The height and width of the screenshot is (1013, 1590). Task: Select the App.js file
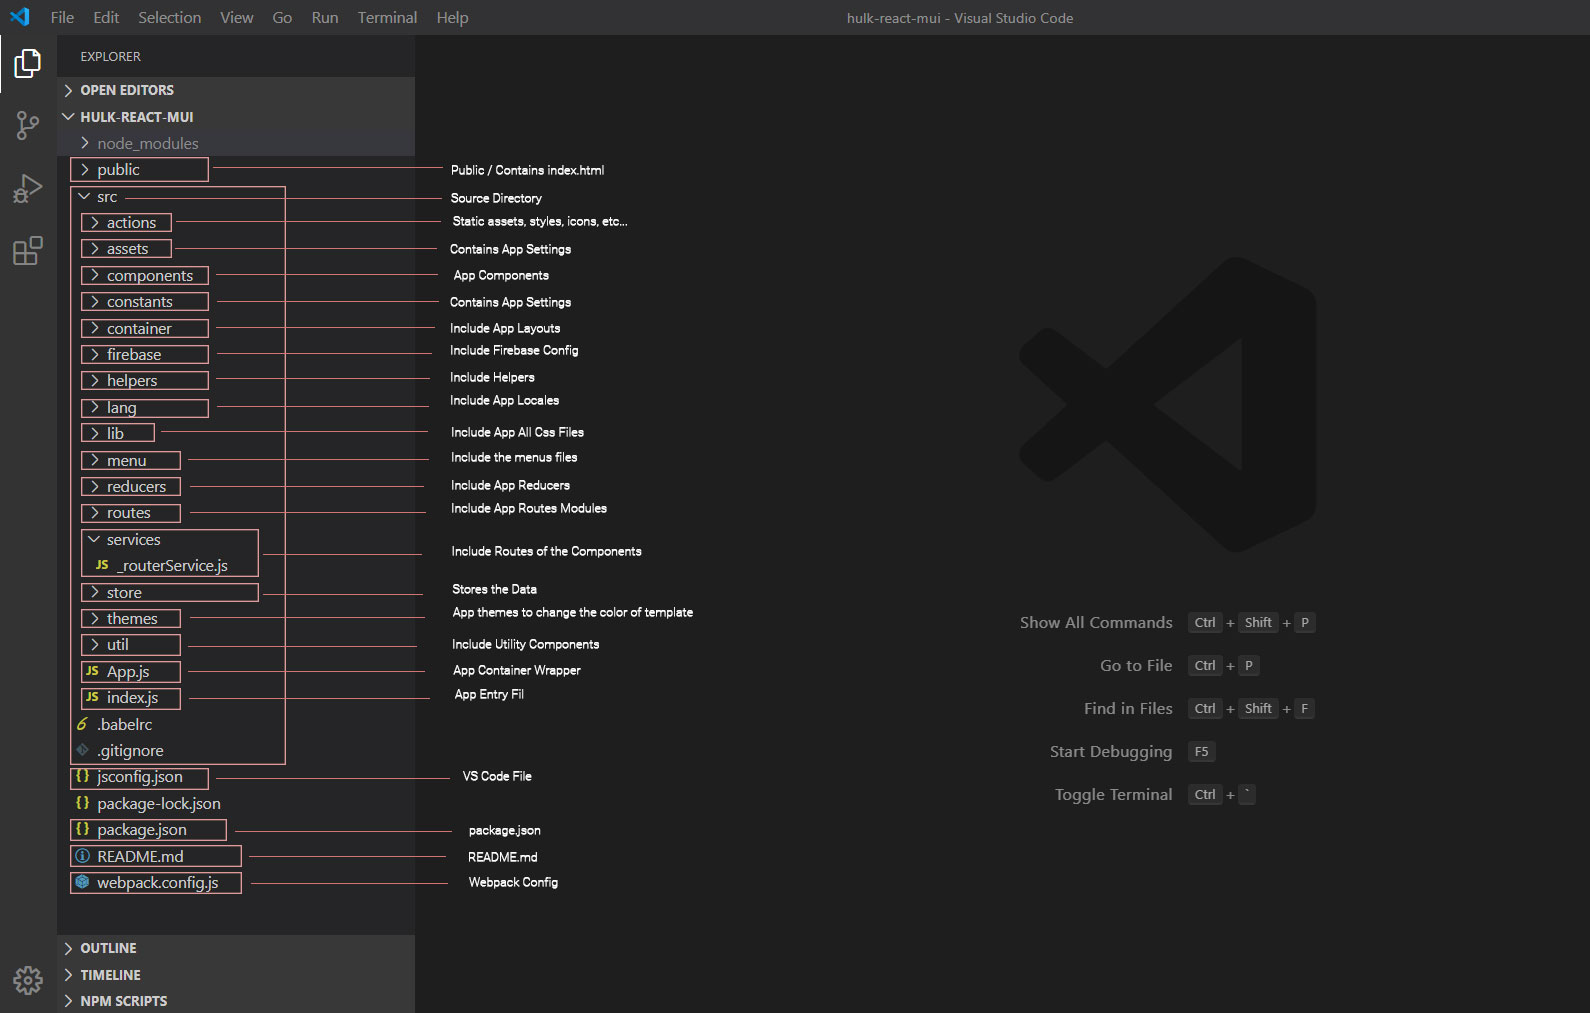(x=128, y=672)
